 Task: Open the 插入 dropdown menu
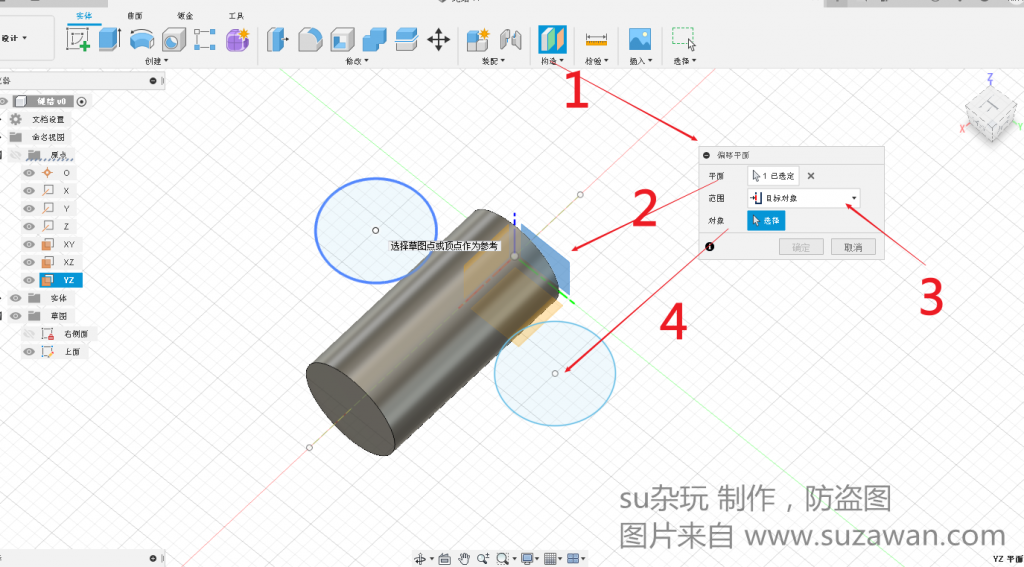click(641, 61)
